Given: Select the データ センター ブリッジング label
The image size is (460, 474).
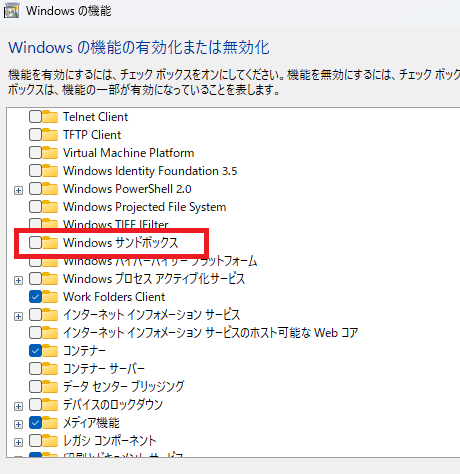Looking at the screenshot, I should (124, 387).
